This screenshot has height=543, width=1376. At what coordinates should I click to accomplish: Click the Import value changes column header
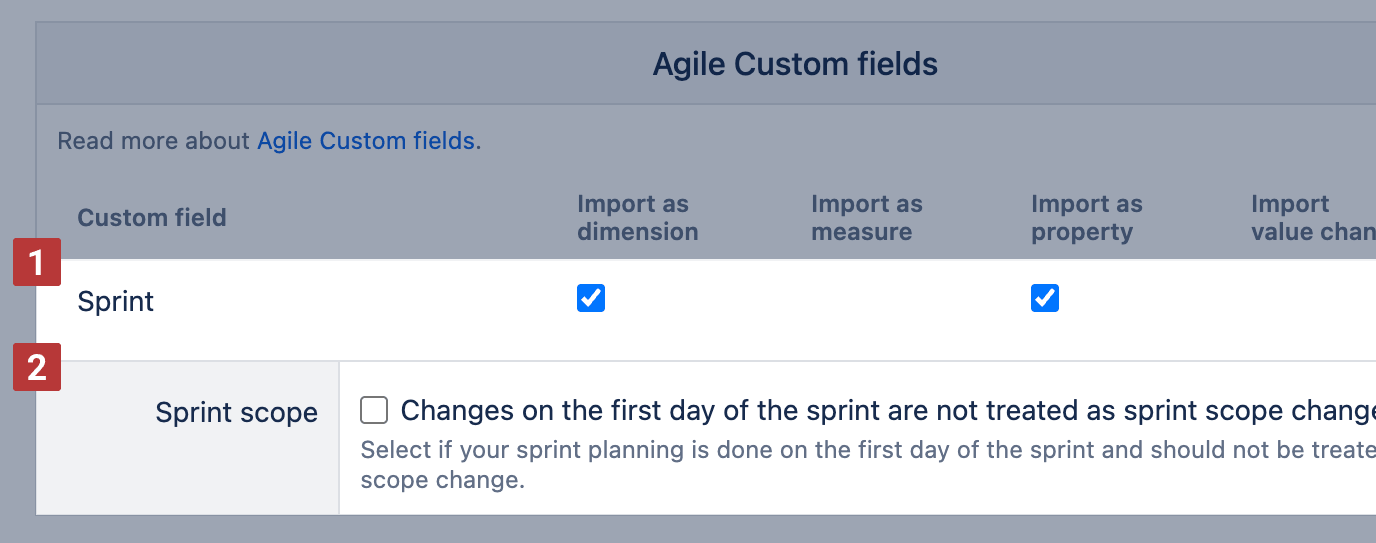(1310, 218)
